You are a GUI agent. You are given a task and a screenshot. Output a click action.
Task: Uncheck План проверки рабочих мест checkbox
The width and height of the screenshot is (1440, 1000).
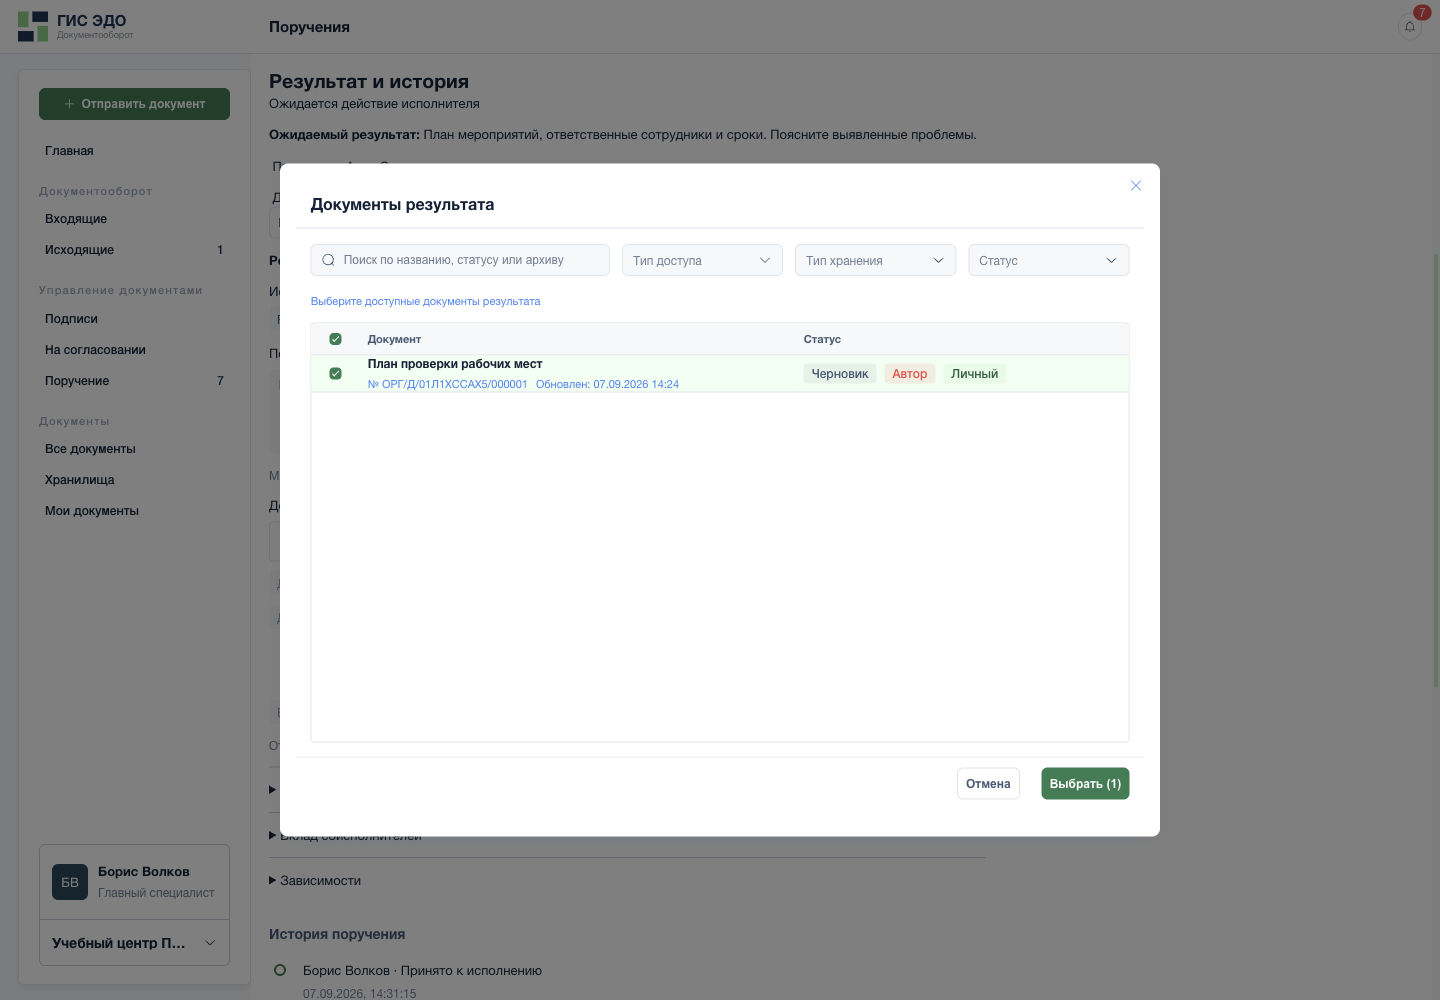tap(336, 374)
